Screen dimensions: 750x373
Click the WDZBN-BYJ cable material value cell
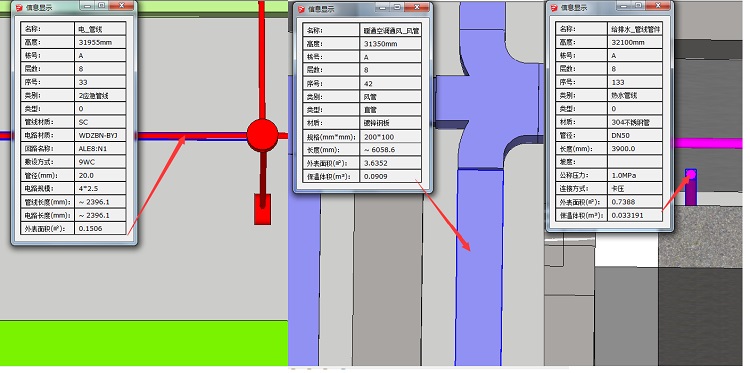point(100,135)
